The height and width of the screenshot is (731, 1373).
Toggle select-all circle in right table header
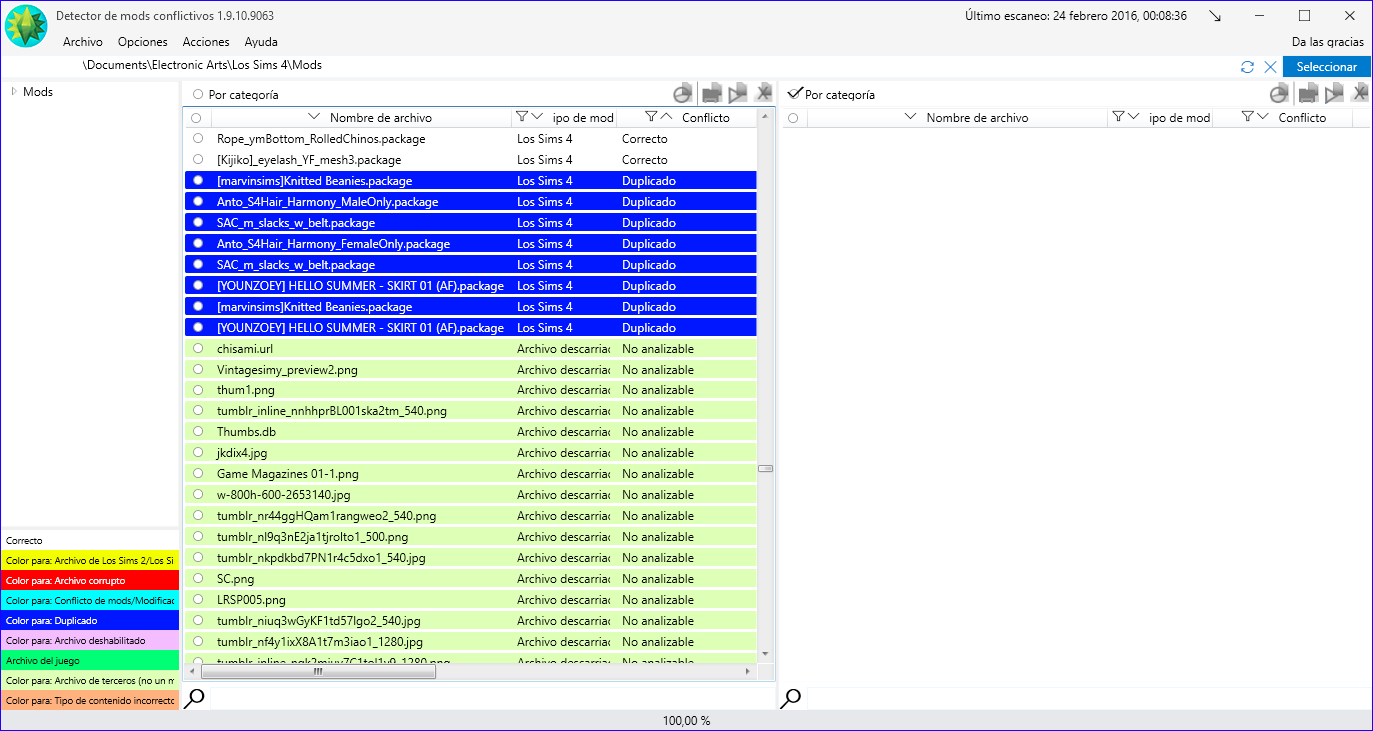click(x=793, y=118)
